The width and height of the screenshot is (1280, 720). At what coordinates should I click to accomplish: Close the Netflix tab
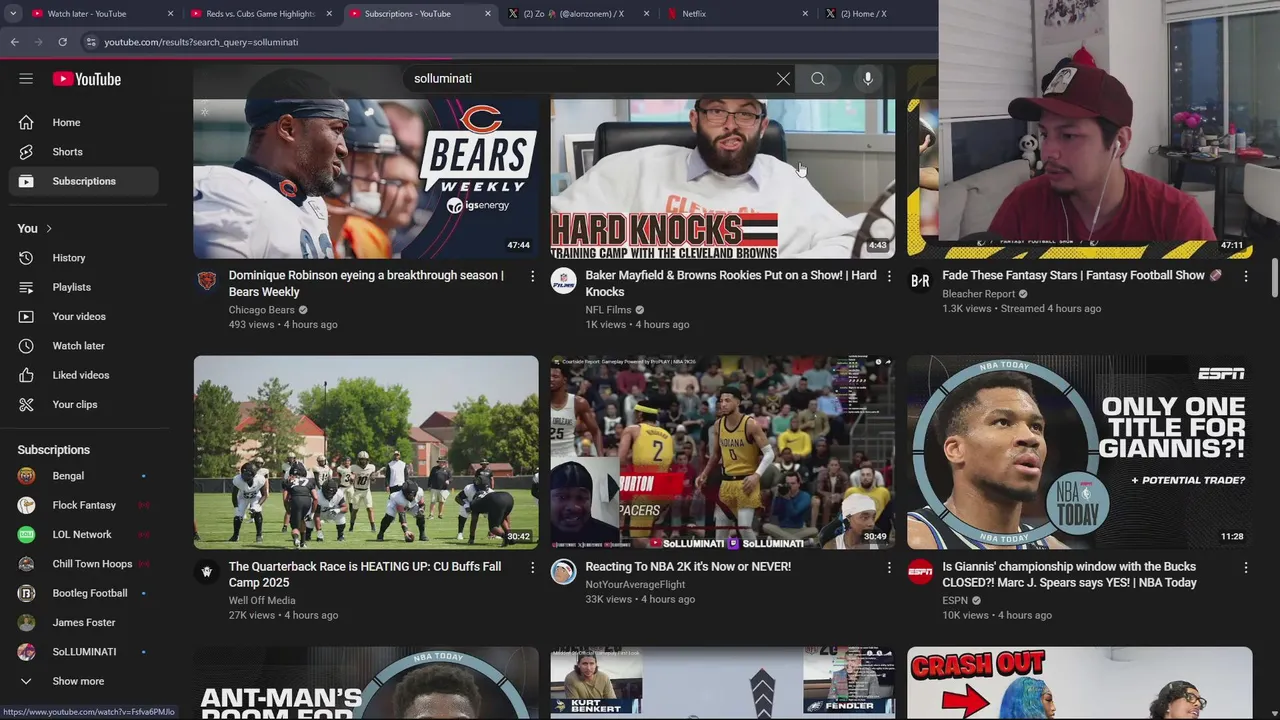(x=805, y=14)
